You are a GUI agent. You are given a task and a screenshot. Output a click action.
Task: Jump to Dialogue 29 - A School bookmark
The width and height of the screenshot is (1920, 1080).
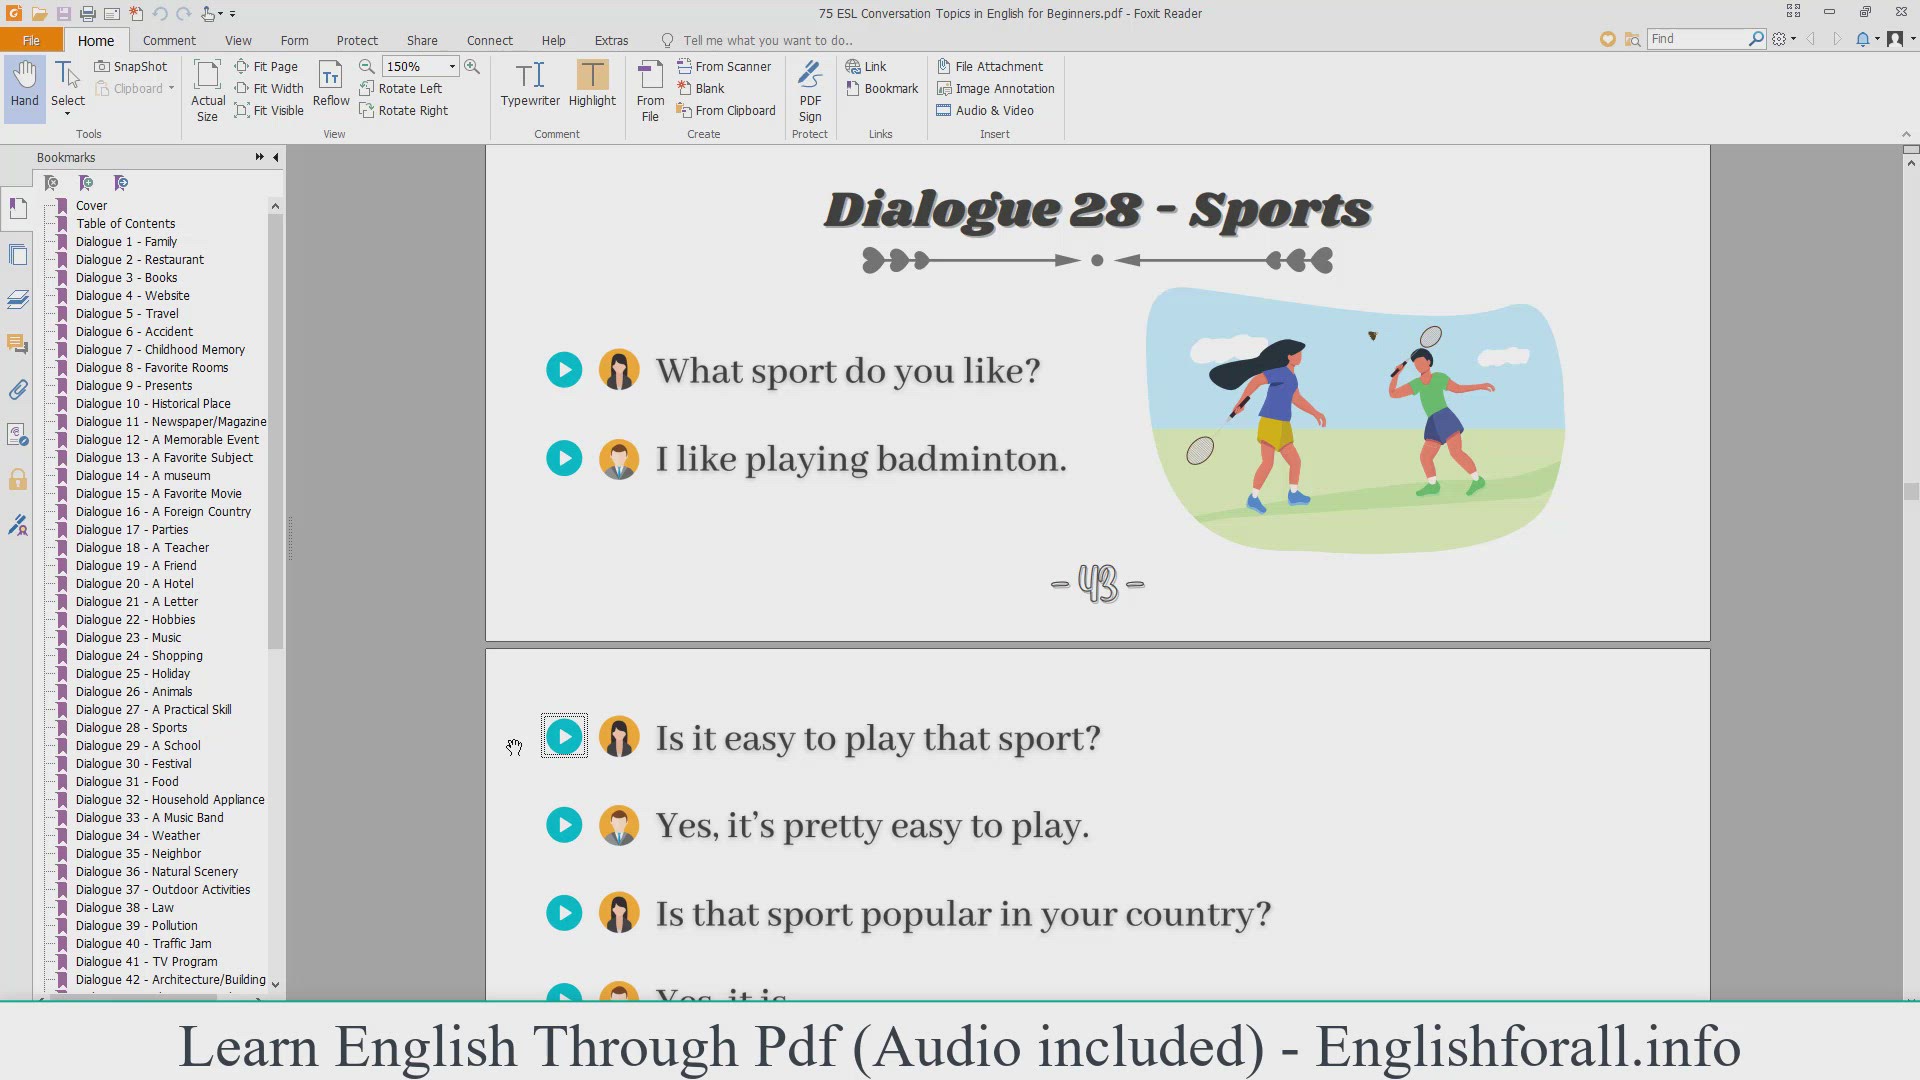(138, 745)
